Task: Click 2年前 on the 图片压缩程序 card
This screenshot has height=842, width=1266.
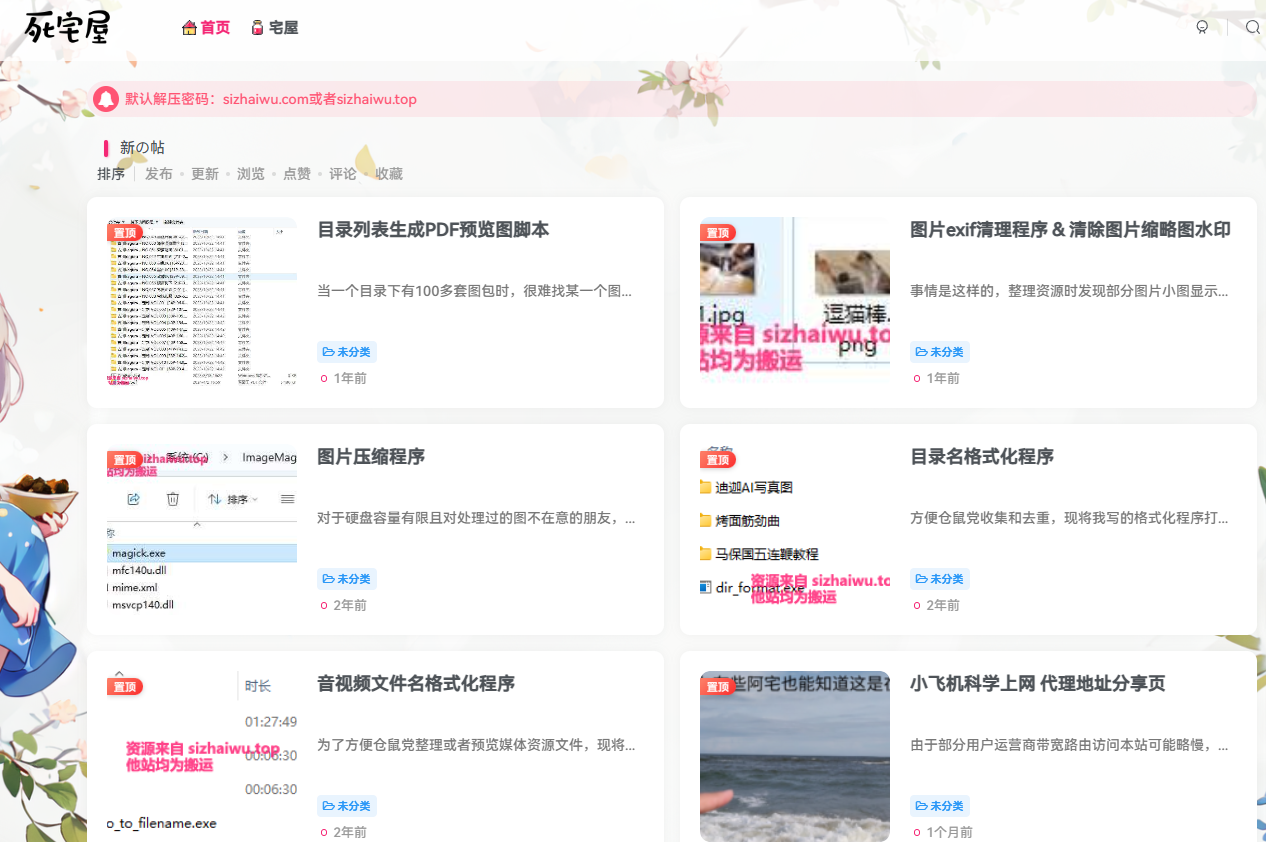Action: coord(350,605)
